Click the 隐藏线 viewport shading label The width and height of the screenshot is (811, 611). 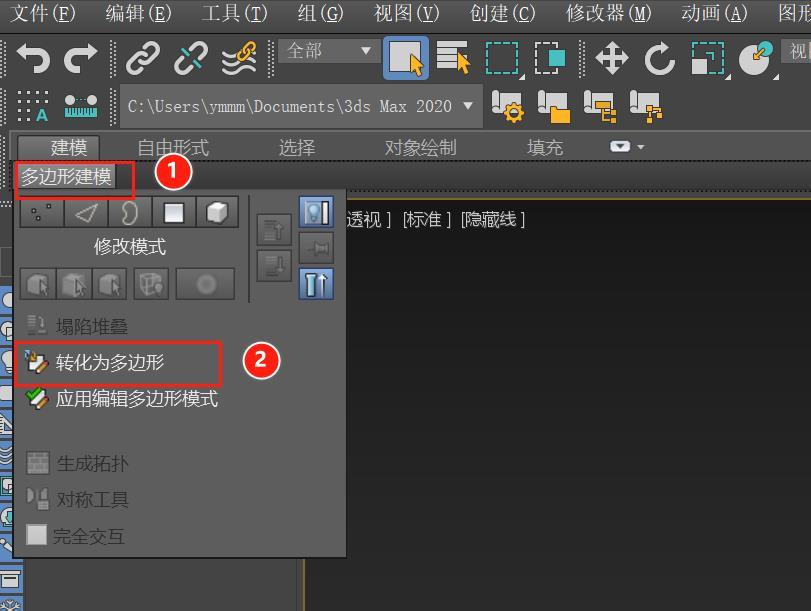pyautogui.click(x=492, y=219)
